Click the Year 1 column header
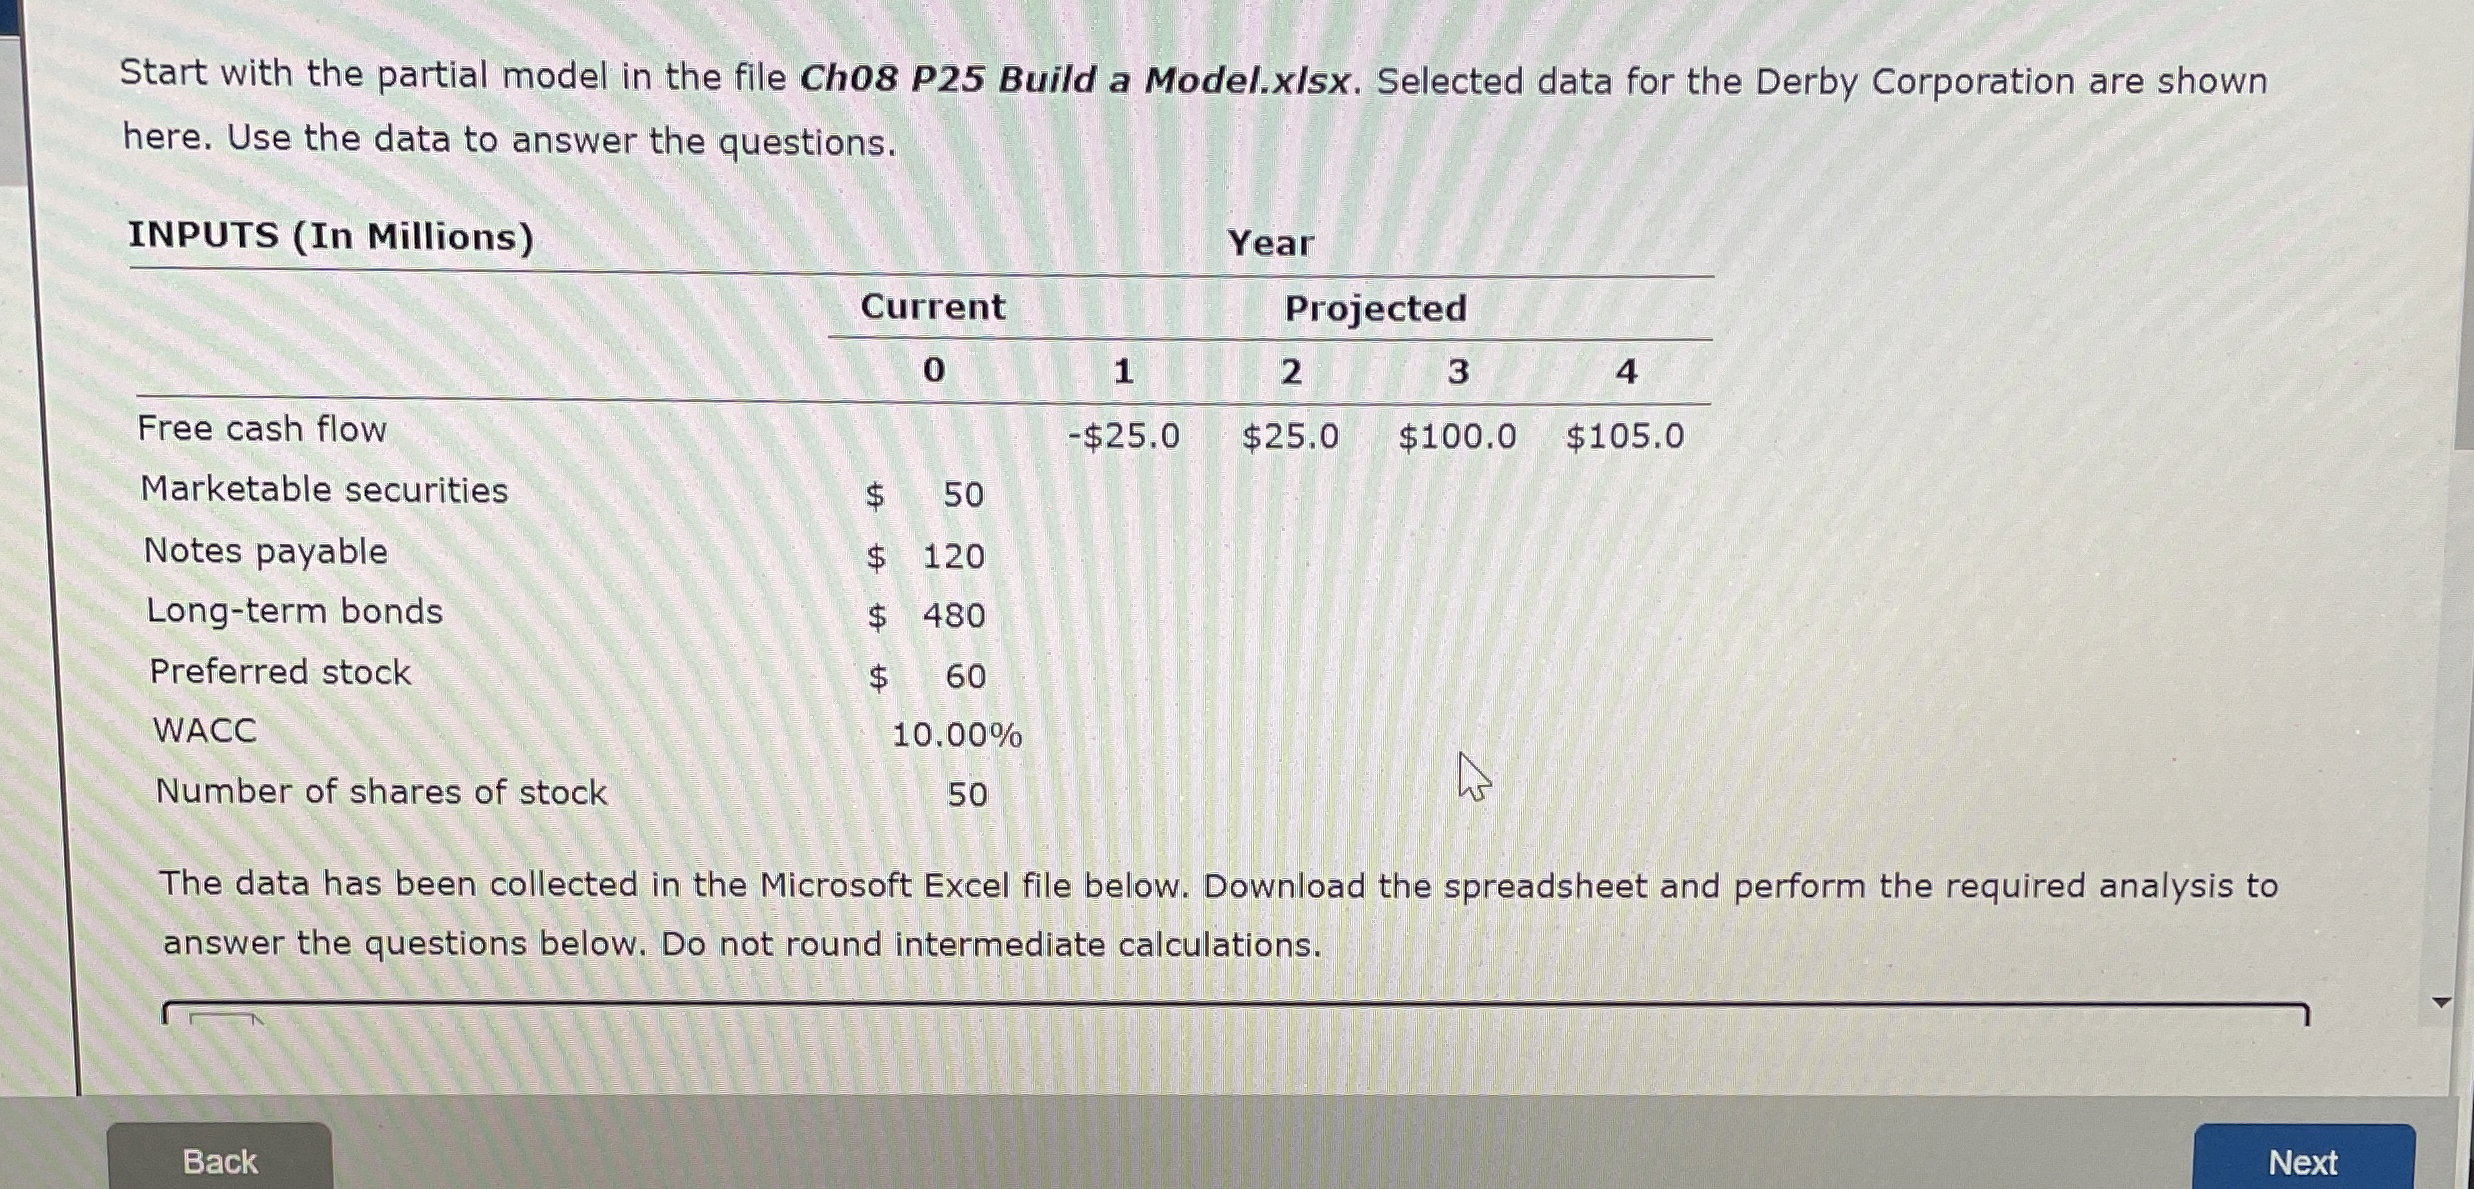 click(1124, 371)
